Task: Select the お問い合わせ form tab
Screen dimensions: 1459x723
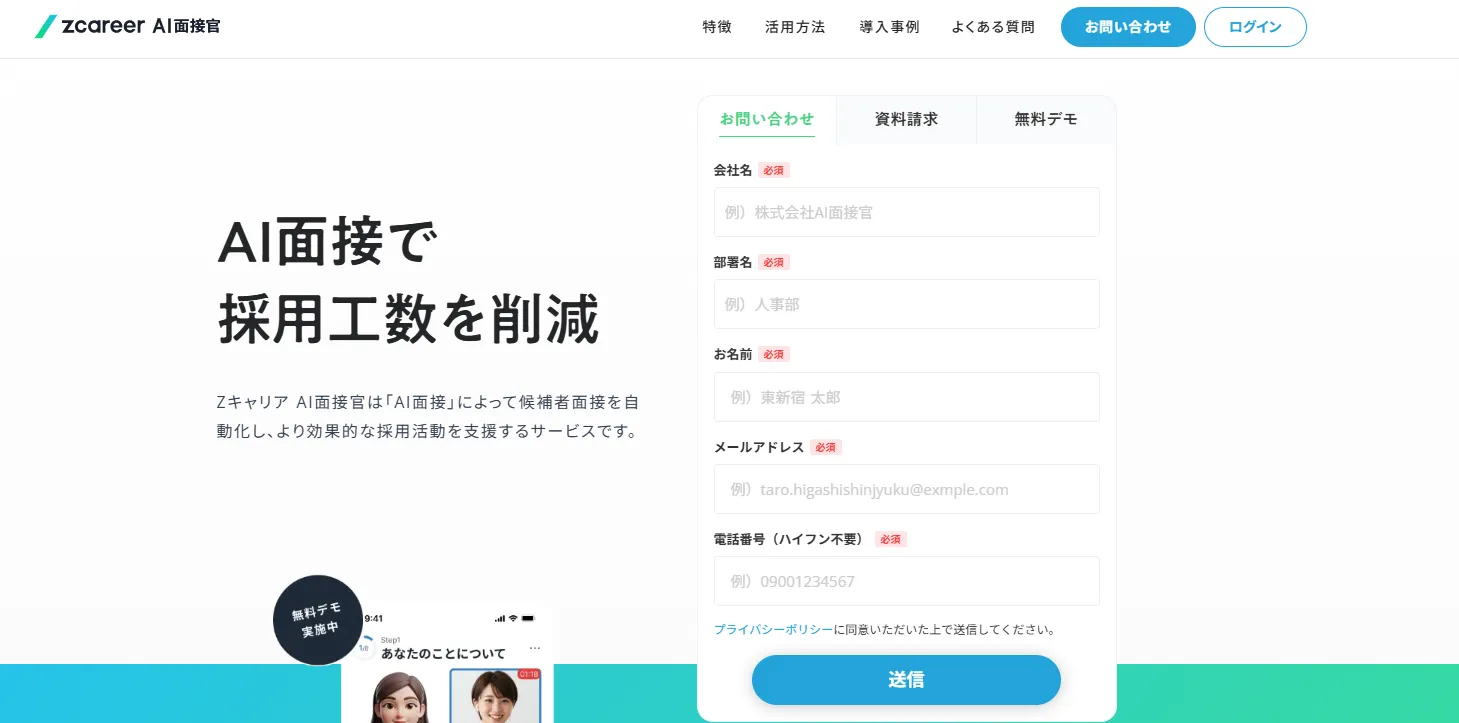Action: click(x=767, y=119)
